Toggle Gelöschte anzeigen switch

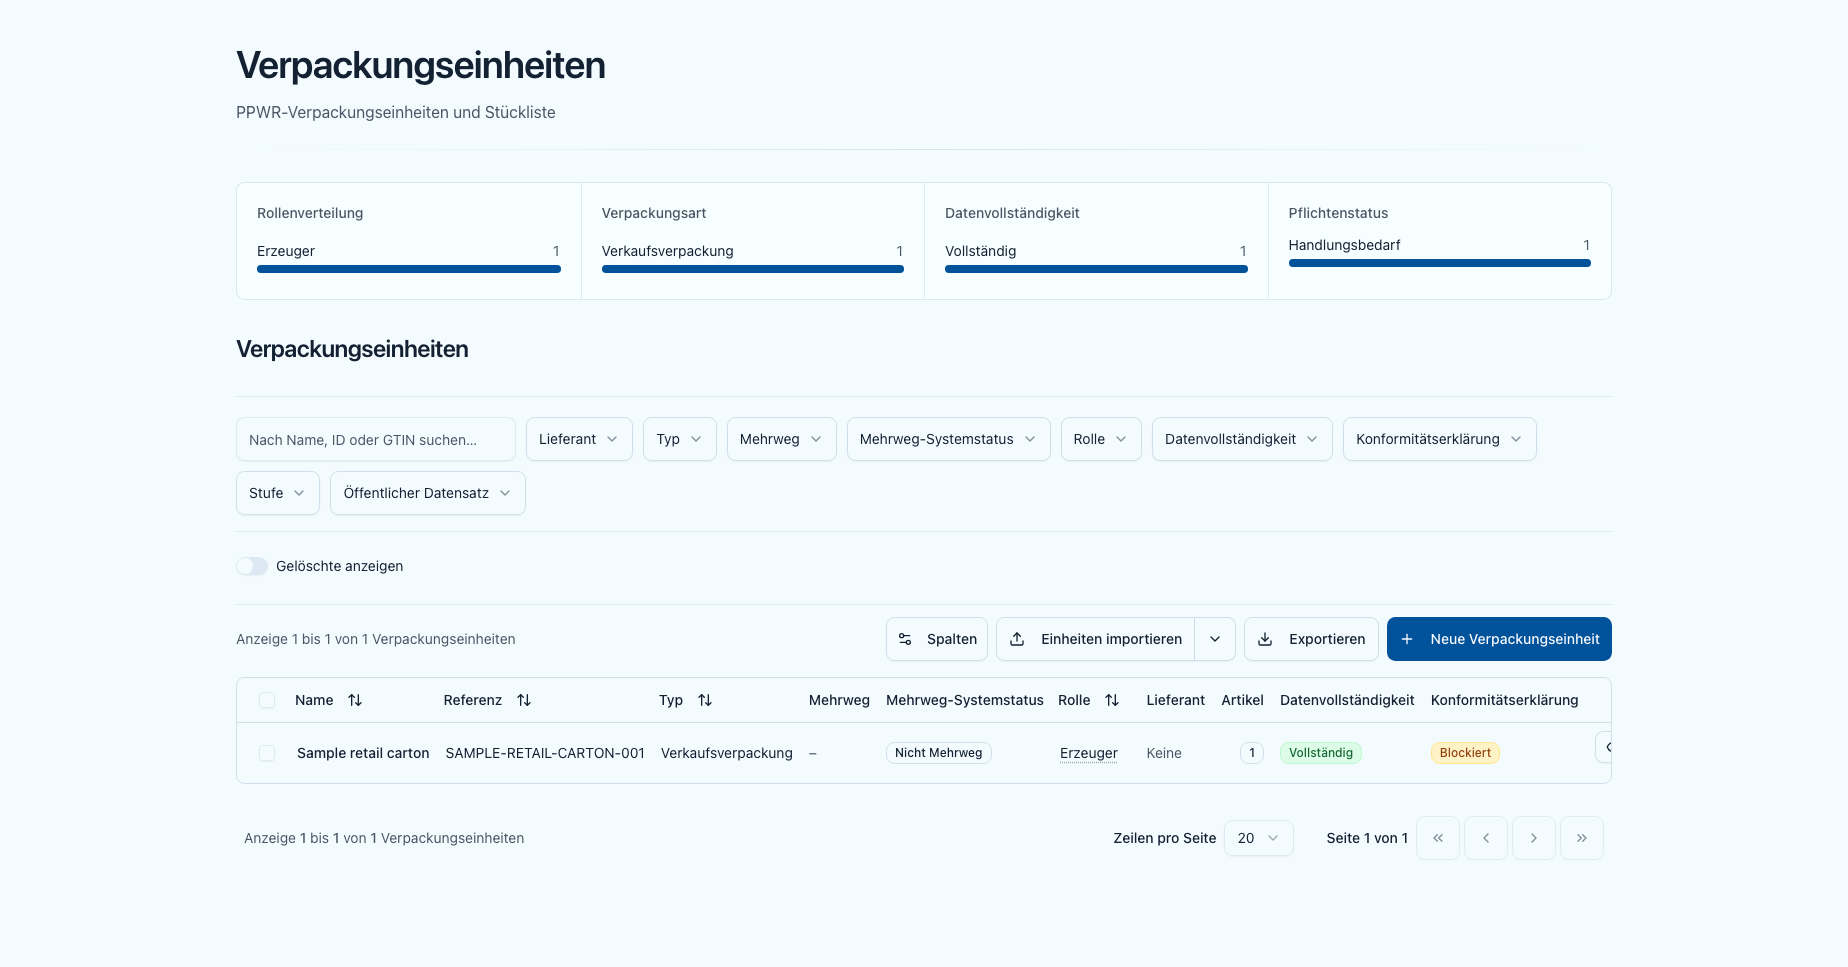(252, 566)
